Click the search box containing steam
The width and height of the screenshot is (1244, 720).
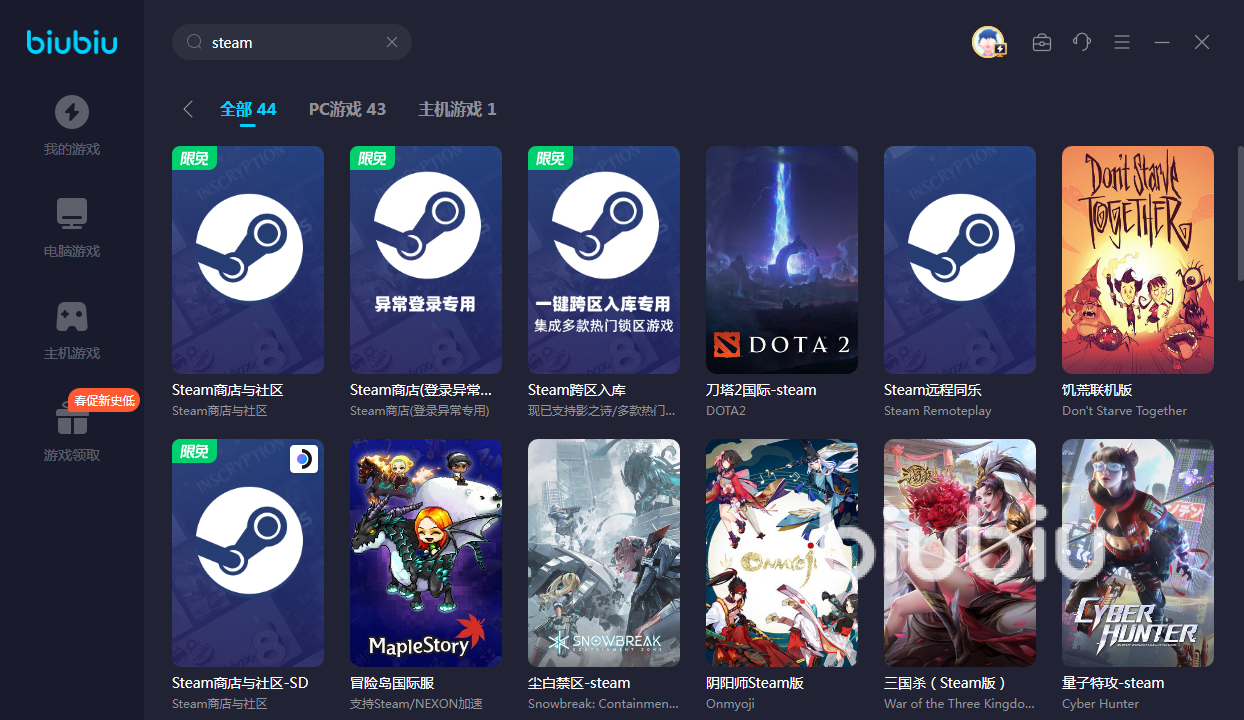[x=290, y=42]
